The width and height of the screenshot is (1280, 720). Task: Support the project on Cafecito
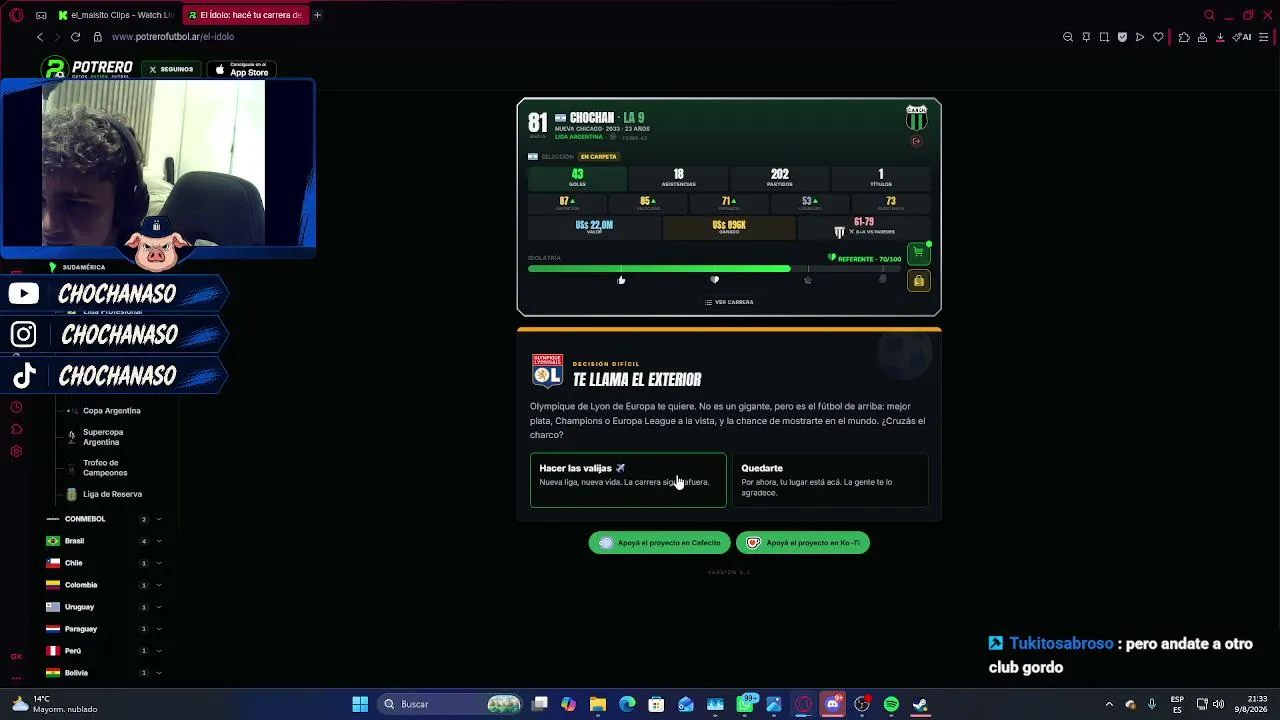coord(659,543)
